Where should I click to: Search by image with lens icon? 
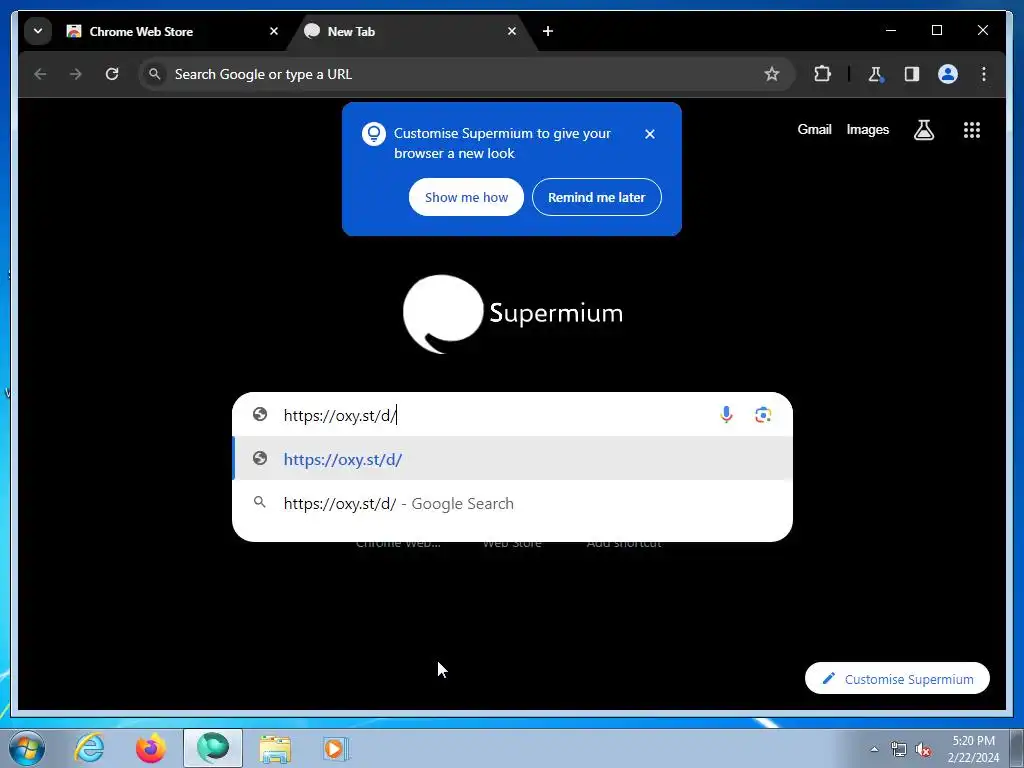[x=763, y=415]
